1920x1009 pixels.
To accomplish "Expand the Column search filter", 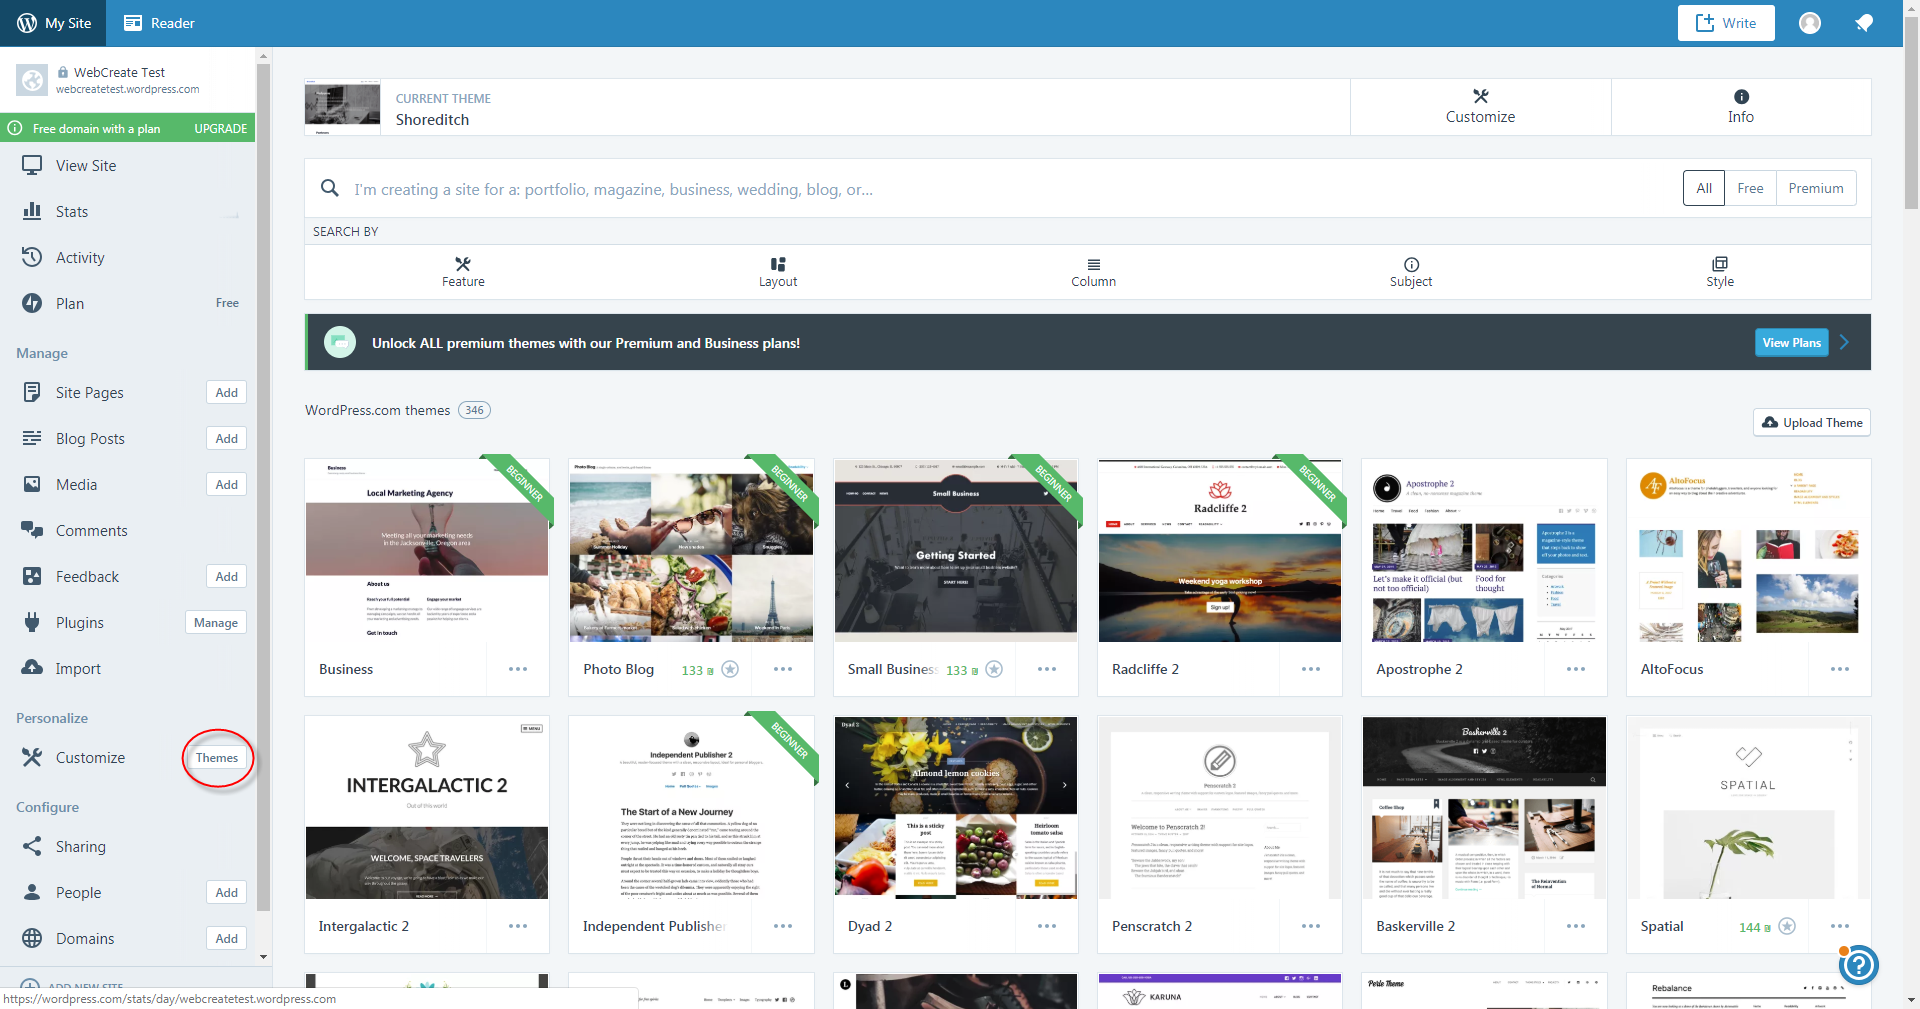I will coord(1093,272).
